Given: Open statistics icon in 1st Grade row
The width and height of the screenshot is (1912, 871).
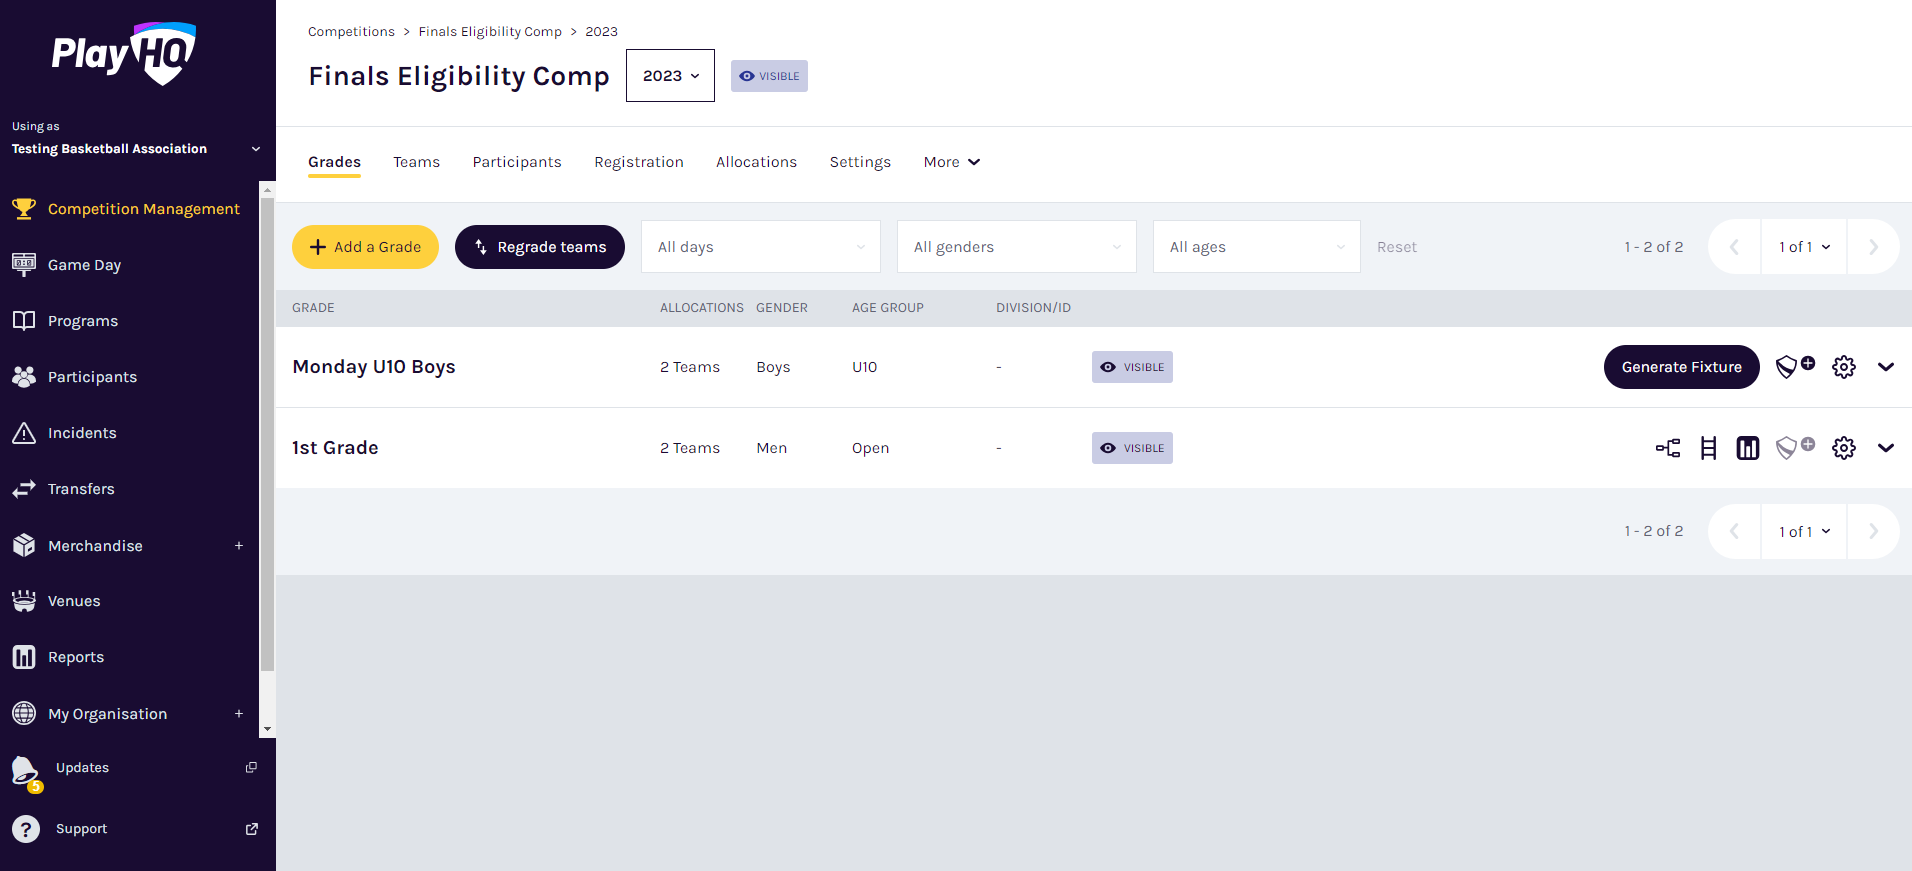Looking at the screenshot, I should [x=1747, y=448].
